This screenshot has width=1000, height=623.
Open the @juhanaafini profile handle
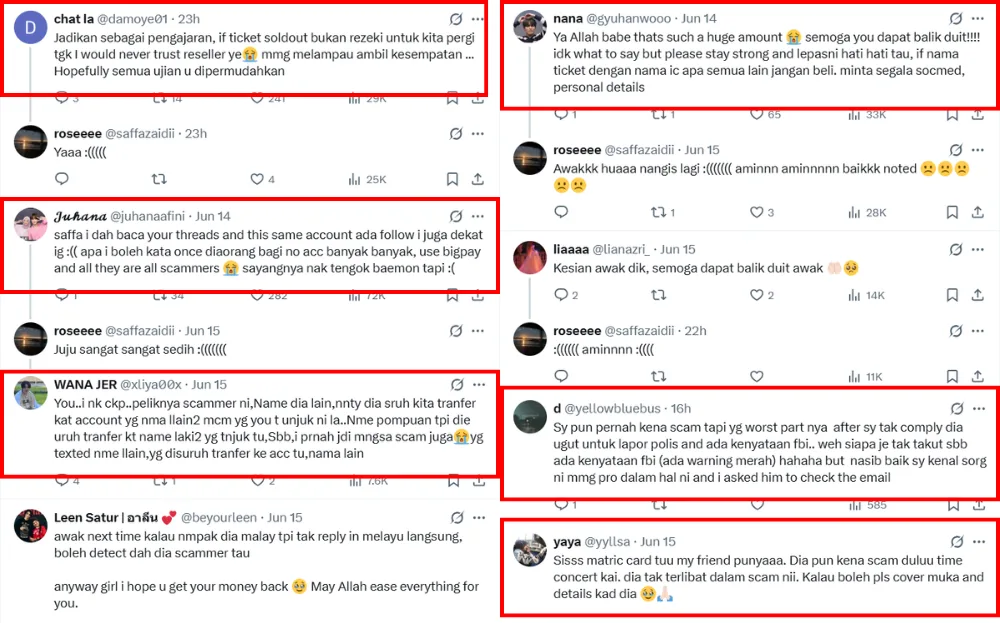pyautogui.click(x=149, y=216)
